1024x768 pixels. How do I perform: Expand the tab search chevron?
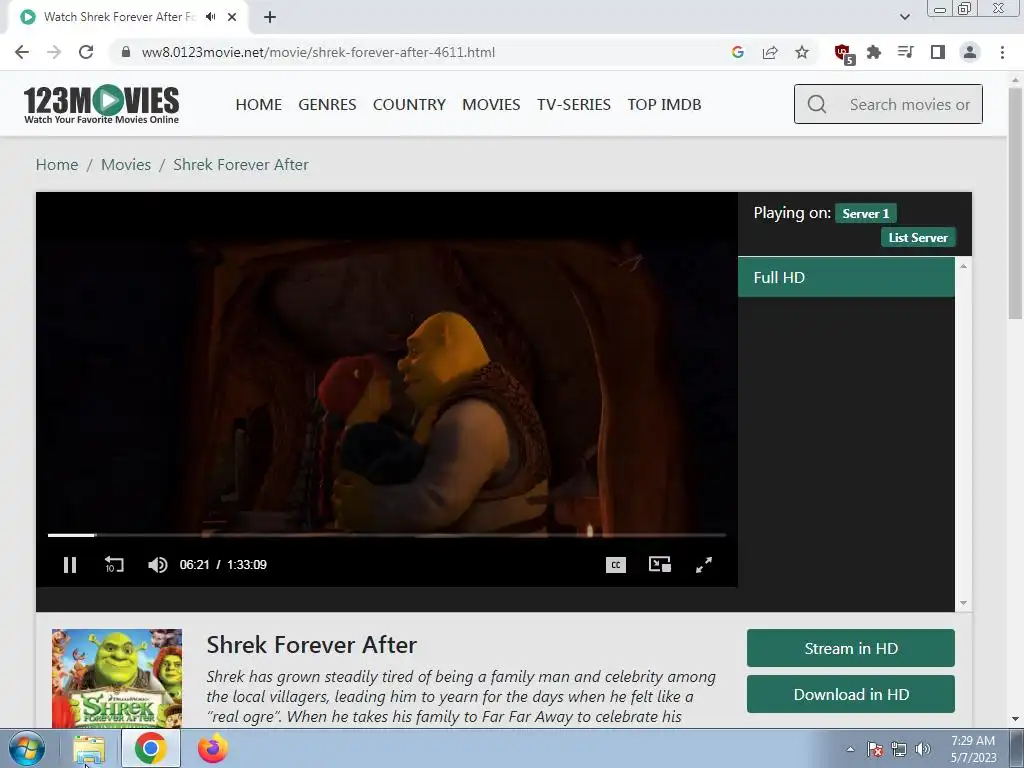(x=905, y=17)
